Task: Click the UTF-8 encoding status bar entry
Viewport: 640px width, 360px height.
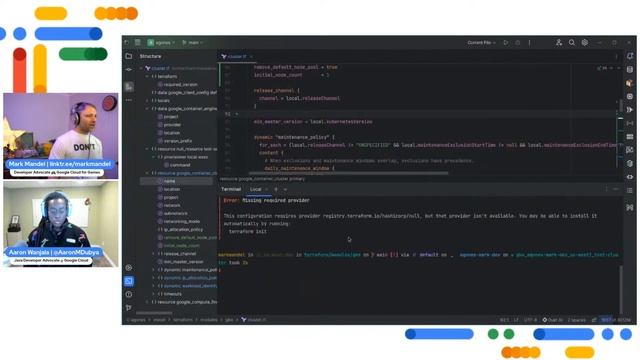Action: point(530,320)
